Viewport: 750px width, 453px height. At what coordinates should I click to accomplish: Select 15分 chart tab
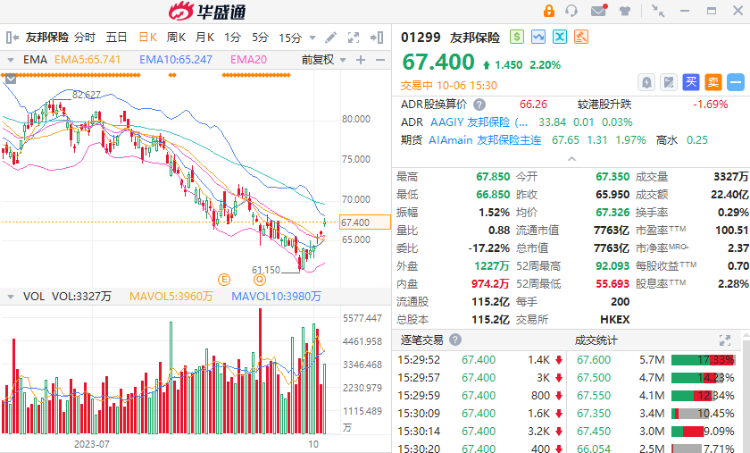click(290, 37)
